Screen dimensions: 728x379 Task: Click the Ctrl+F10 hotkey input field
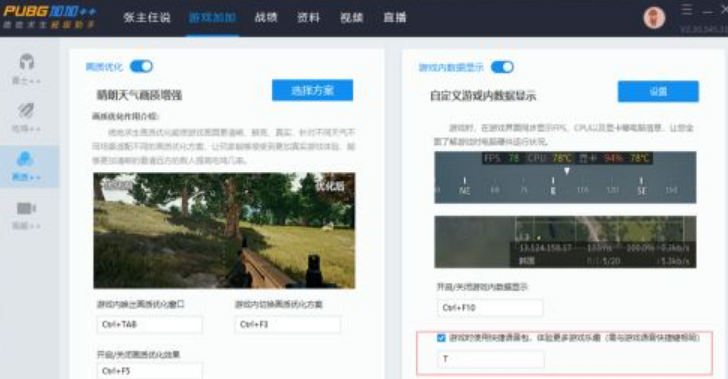[490, 307]
